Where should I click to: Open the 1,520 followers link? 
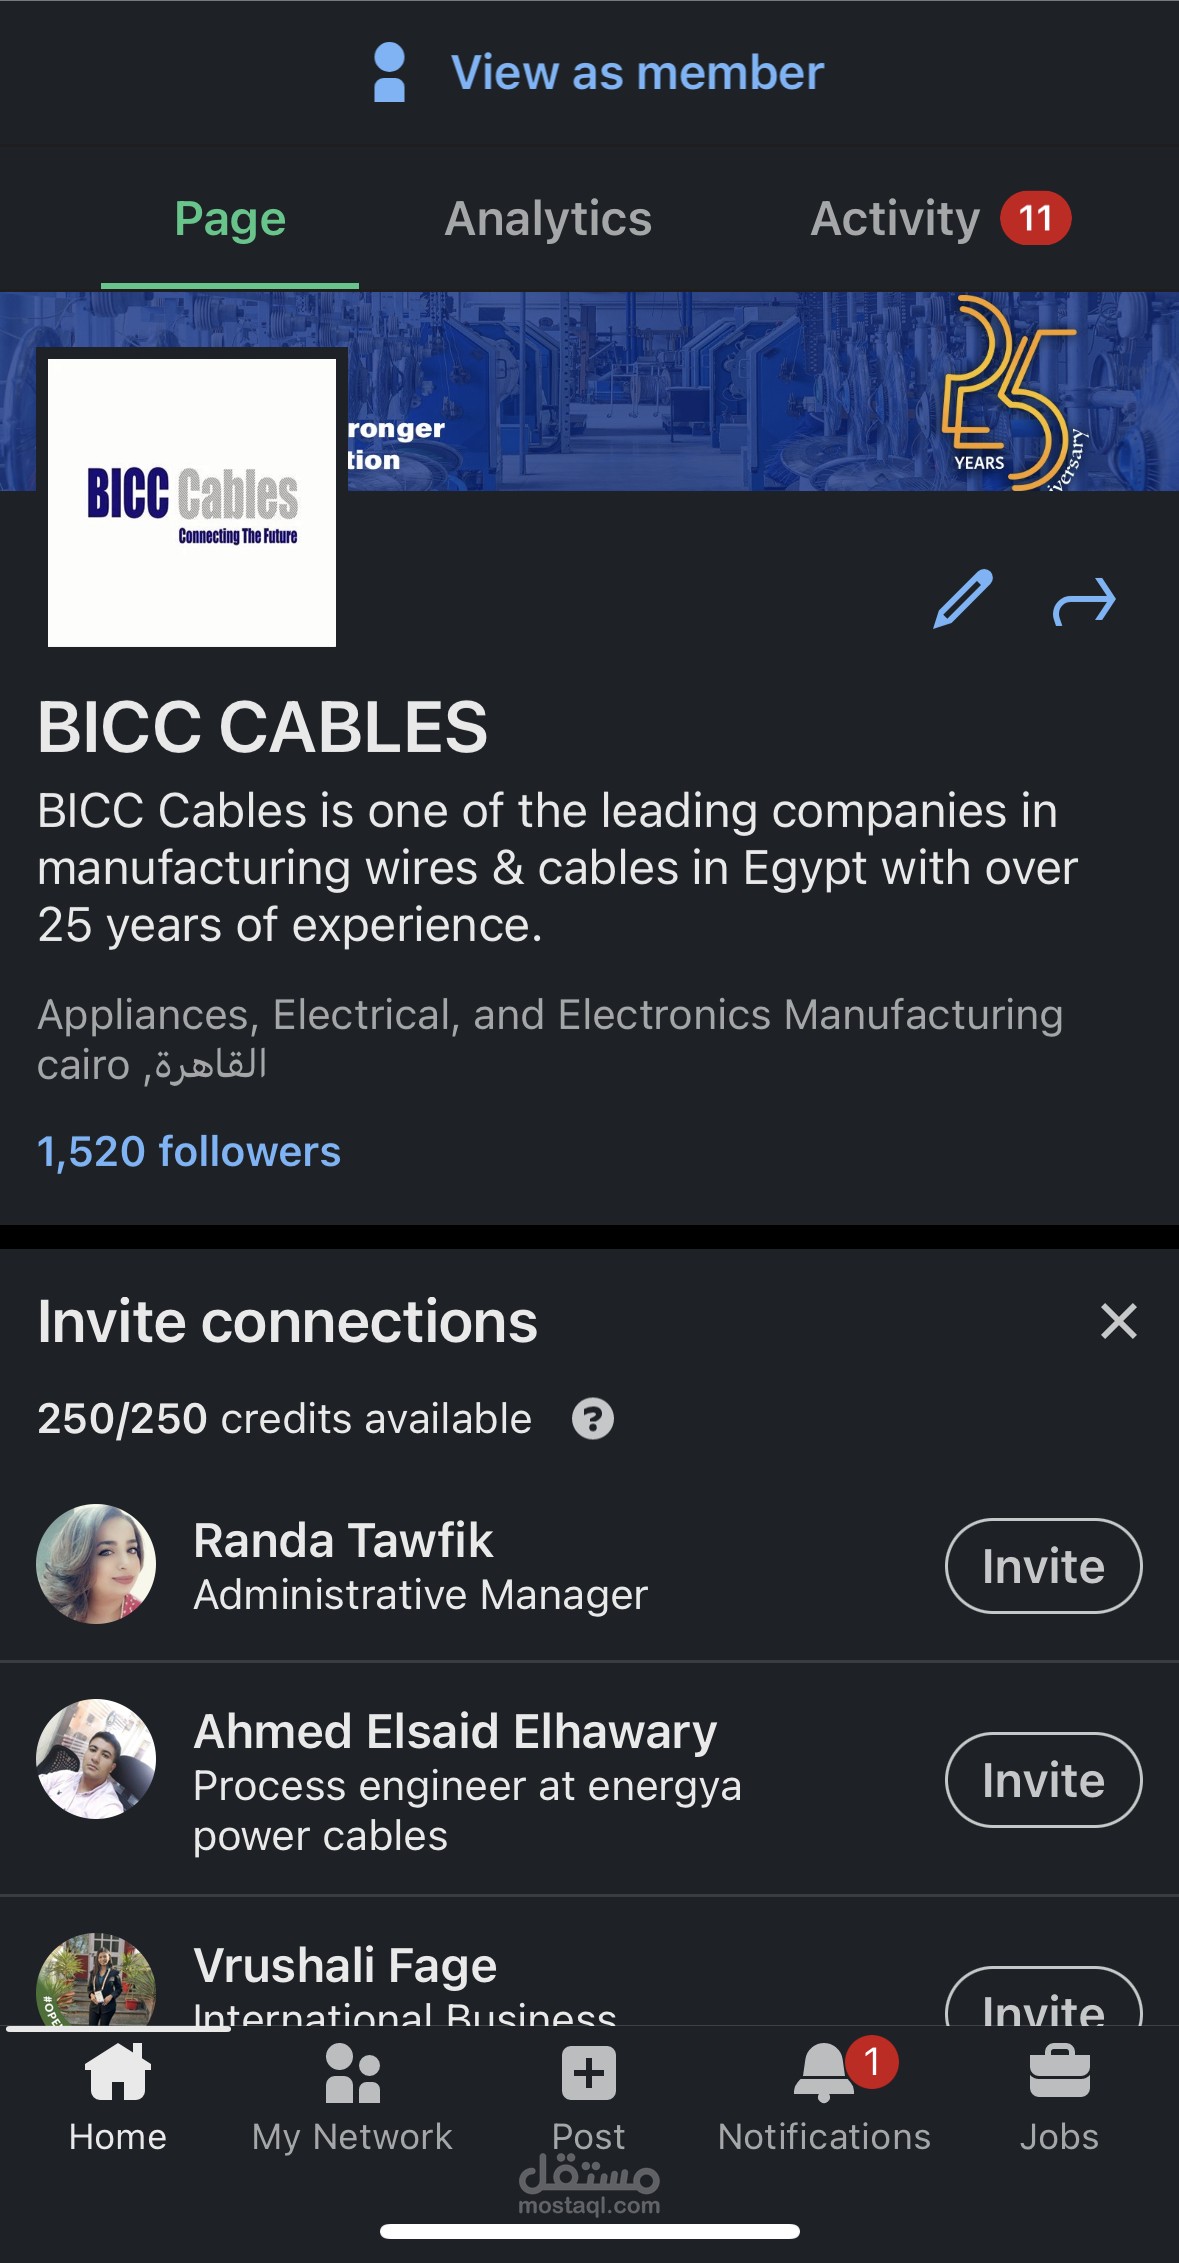tap(189, 1151)
